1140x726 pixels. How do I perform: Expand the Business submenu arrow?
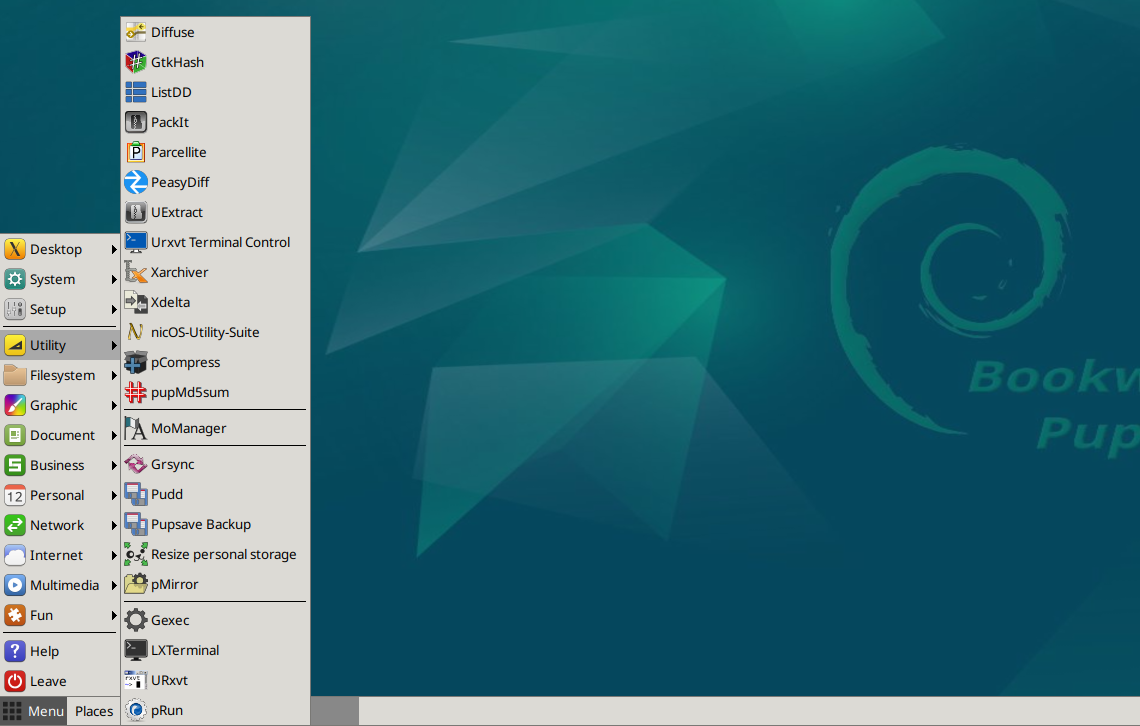[x=113, y=465]
